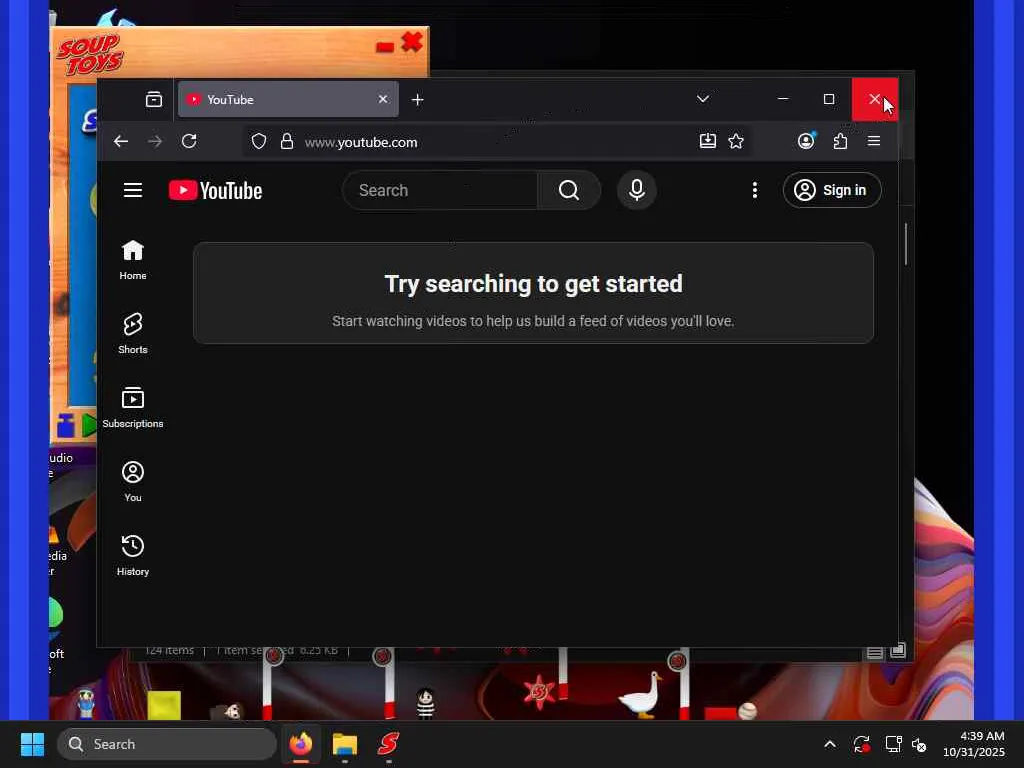Viewport: 1024px width, 768px height.
Task: Click Soup Toys icon on taskbar
Action: (389, 744)
